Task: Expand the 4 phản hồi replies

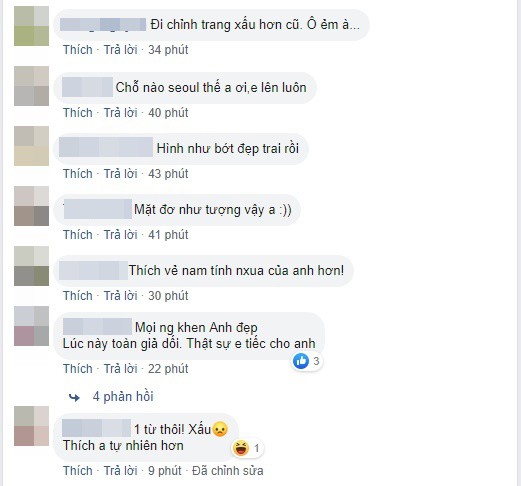Action: click(x=123, y=397)
